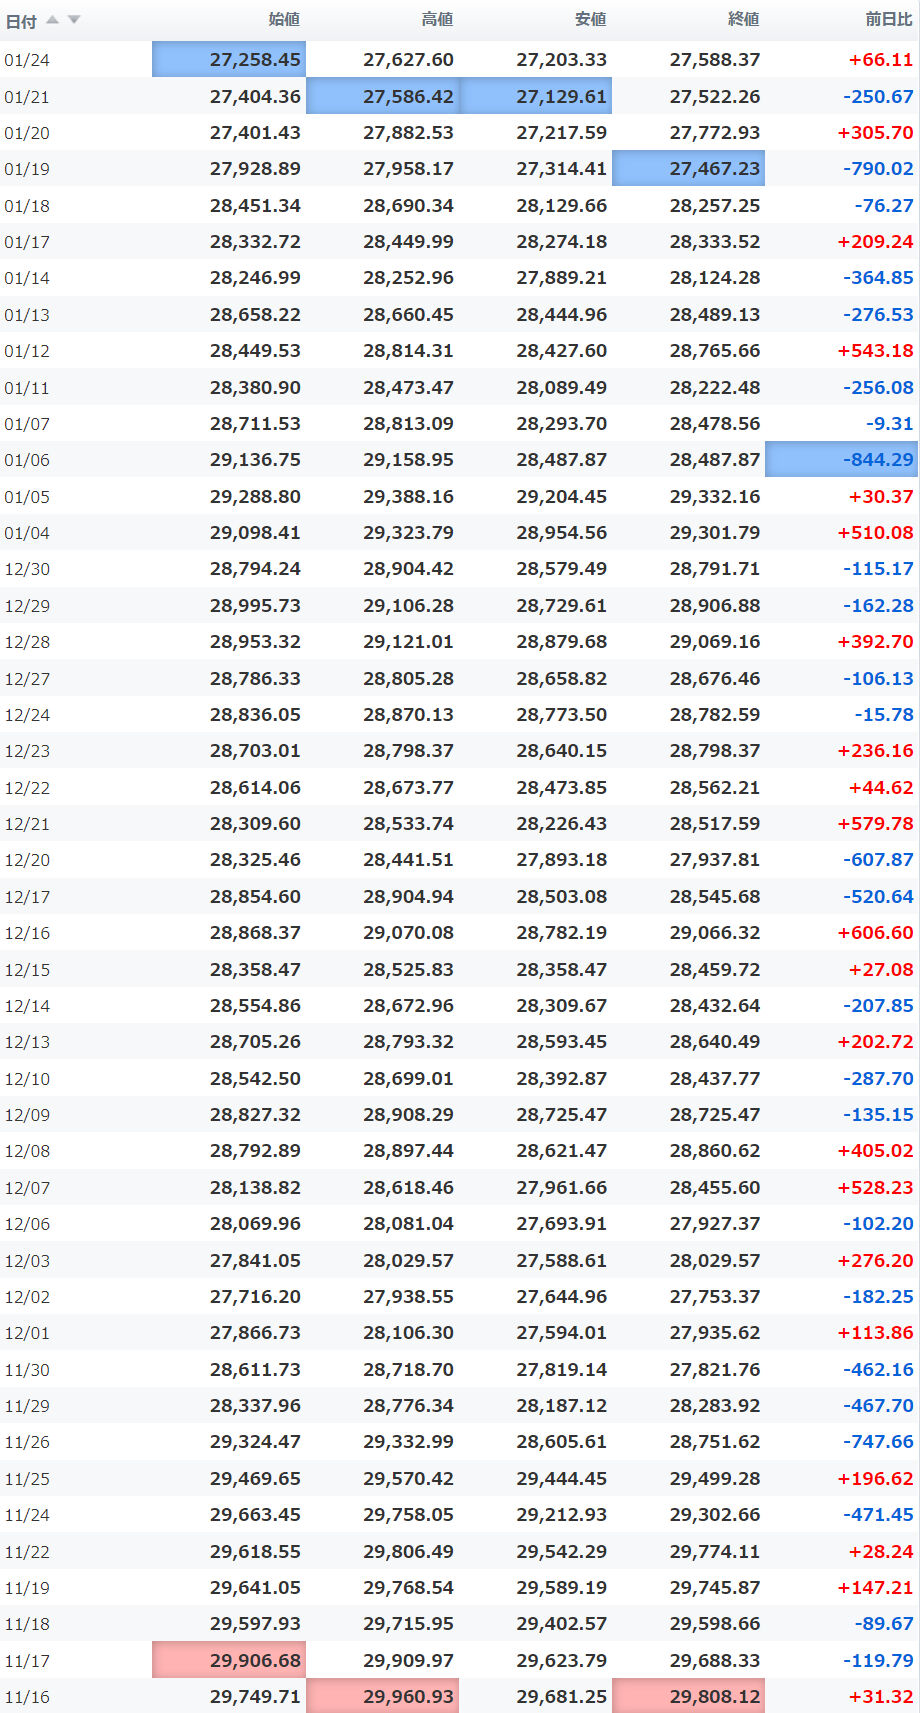The width and height of the screenshot is (920, 1713).
Task: Click high value 29,806.49
Action: (408, 1552)
